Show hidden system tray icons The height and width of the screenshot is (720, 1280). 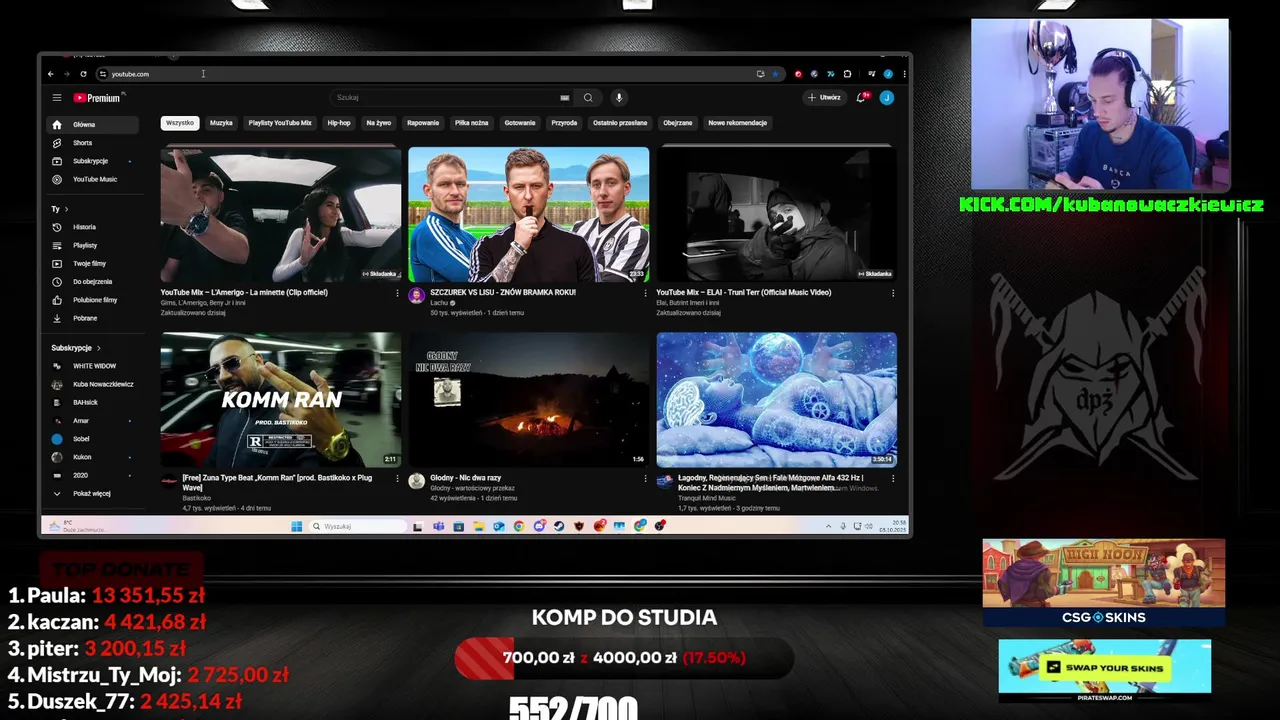pos(828,526)
